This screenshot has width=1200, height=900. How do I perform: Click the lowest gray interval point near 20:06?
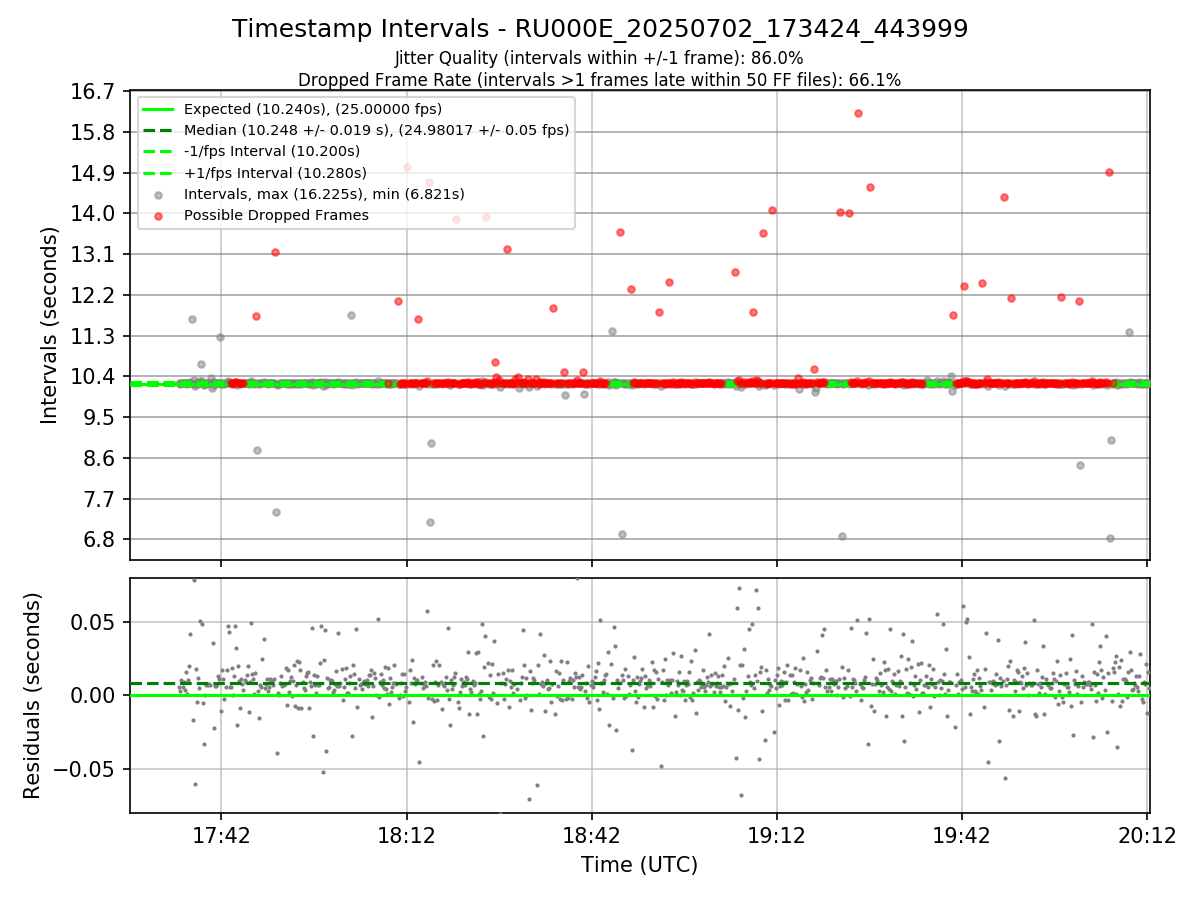coord(1110,538)
